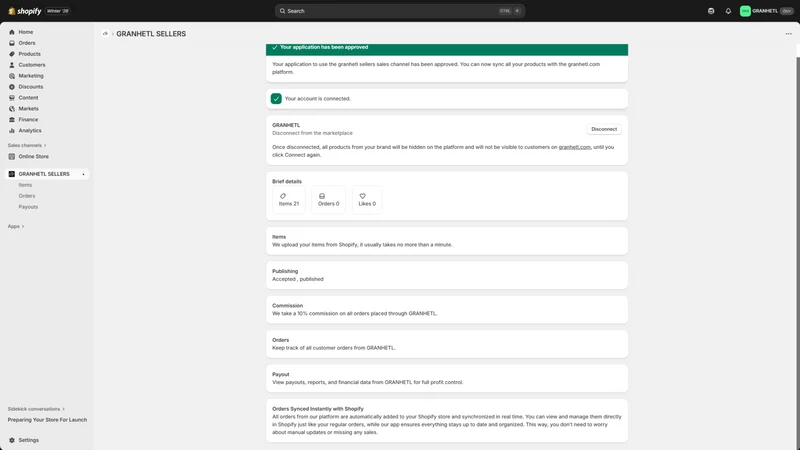800x450 pixels.
Task: Click the pin dot beside GRANHETL SELLERS
Action: pyautogui.click(x=83, y=174)
